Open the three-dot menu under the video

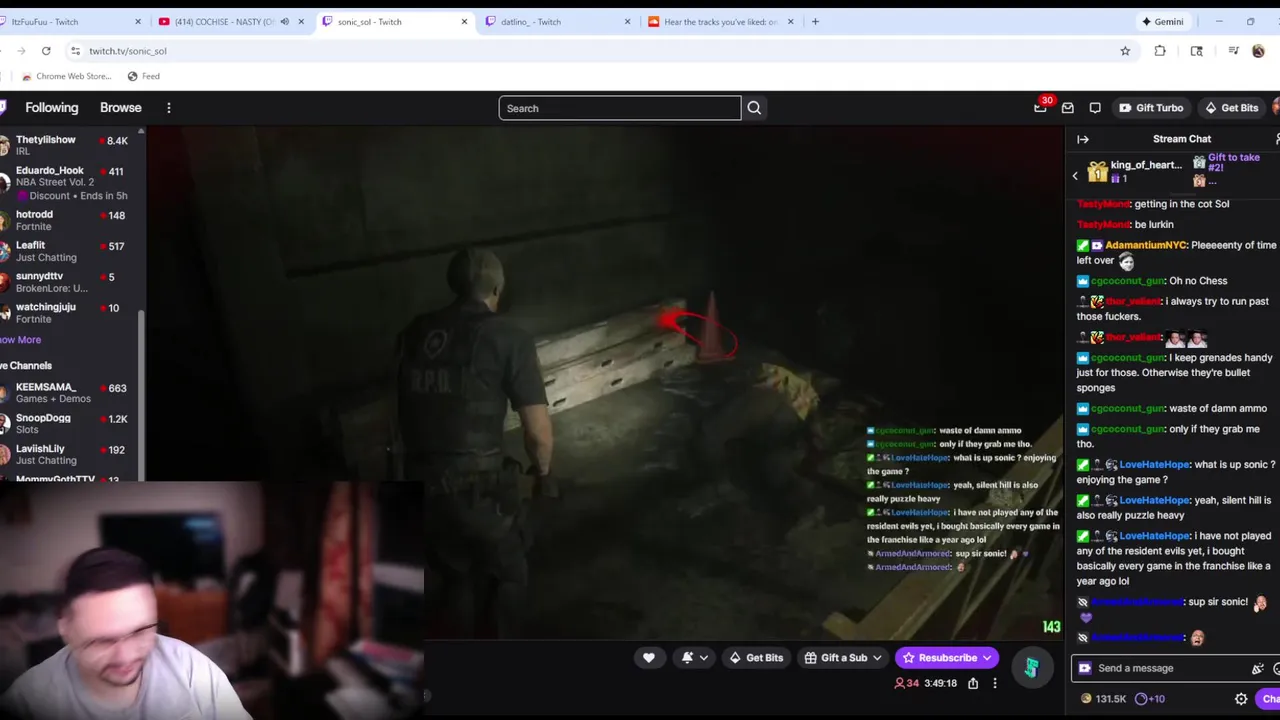[x=994, y=683]
